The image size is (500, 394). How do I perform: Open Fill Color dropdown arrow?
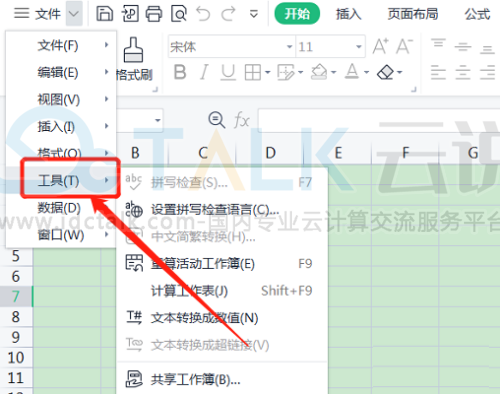coord(334,72)
